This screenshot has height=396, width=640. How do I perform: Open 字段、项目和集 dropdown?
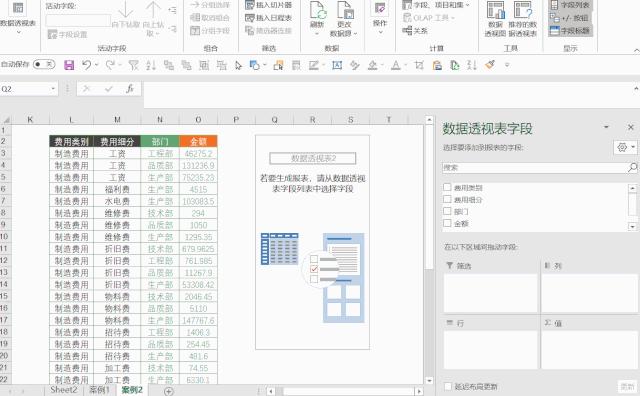[x=436, y=5]
